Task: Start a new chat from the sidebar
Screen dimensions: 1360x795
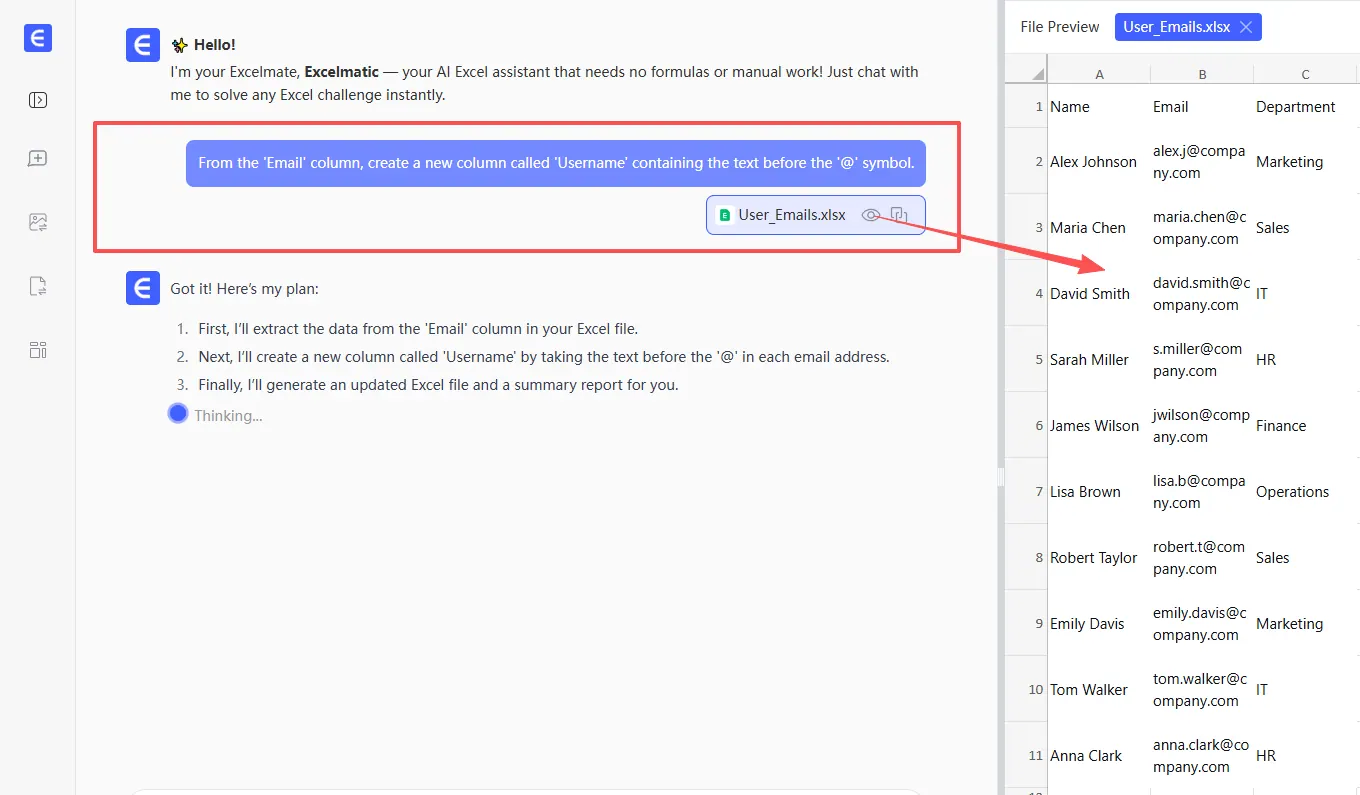Action: pos(38,159)
